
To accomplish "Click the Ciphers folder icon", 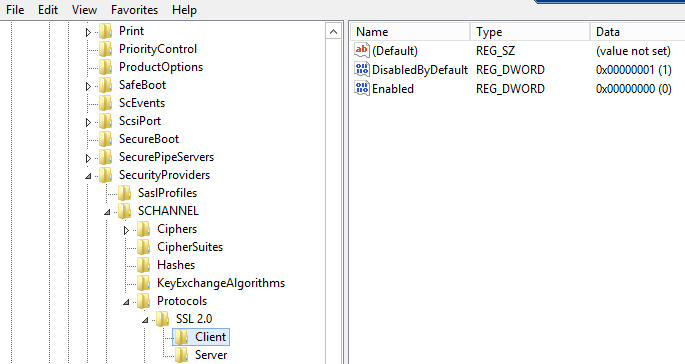I will click(143, 229).
